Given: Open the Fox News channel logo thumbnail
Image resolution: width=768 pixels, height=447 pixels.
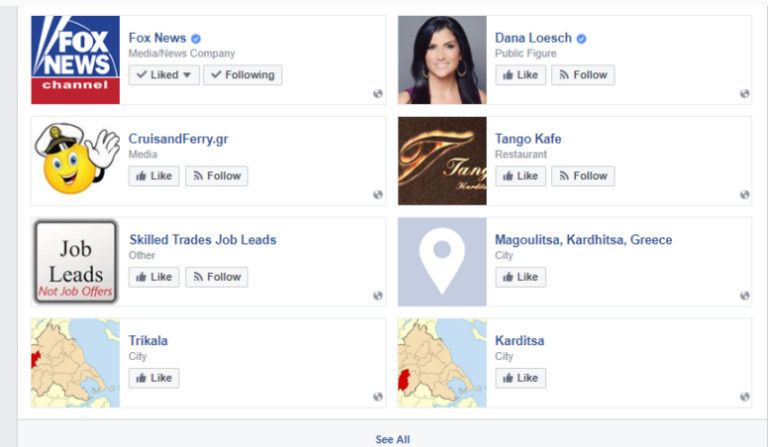Looking at the screenshot, I should coord(75,60).
